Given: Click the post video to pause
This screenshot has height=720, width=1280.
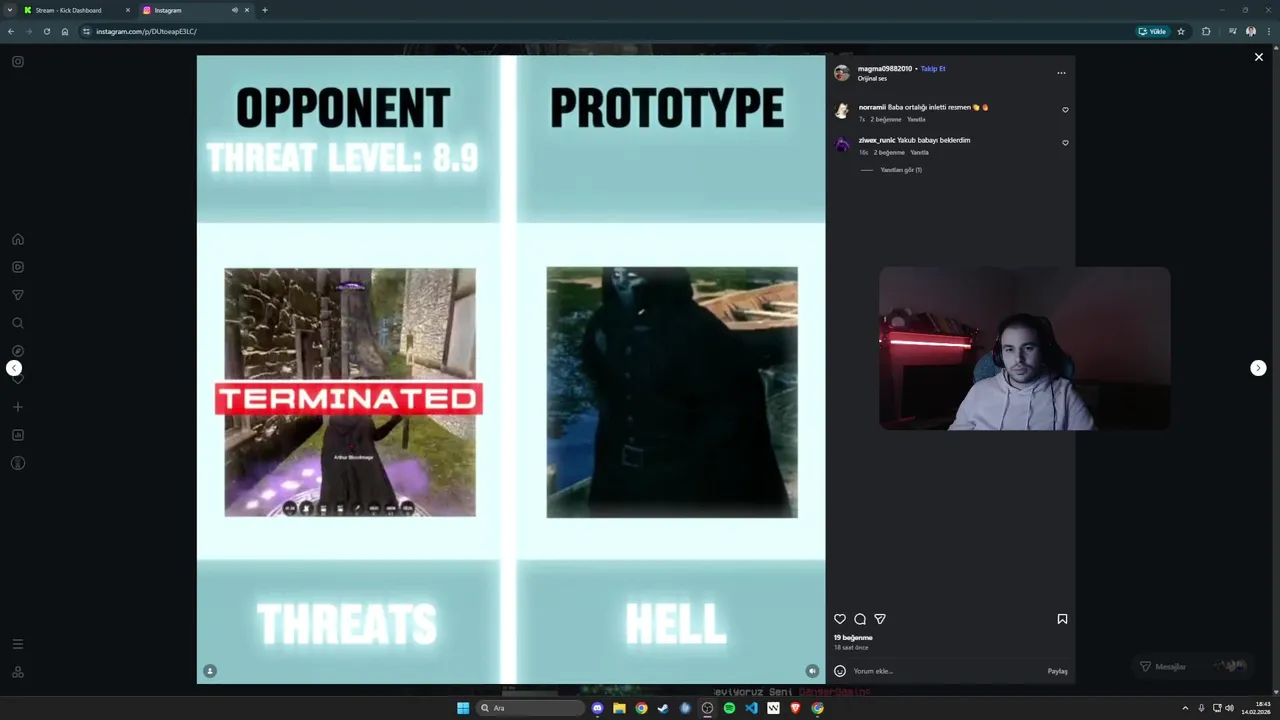Looking at the screenshot, I should [x=511, y=369].
